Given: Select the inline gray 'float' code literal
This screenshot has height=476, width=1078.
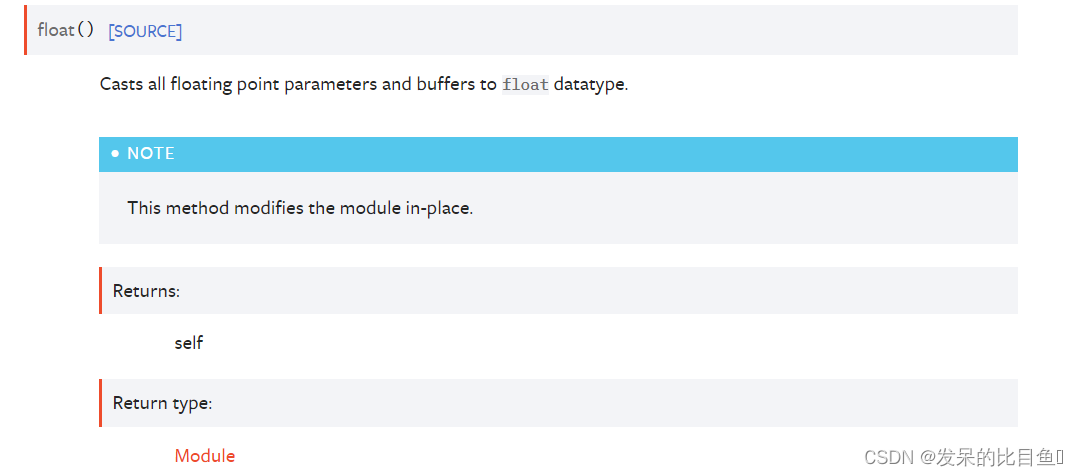Looking at the screenshot, I should pyautogui.click(x=525, y=85).
